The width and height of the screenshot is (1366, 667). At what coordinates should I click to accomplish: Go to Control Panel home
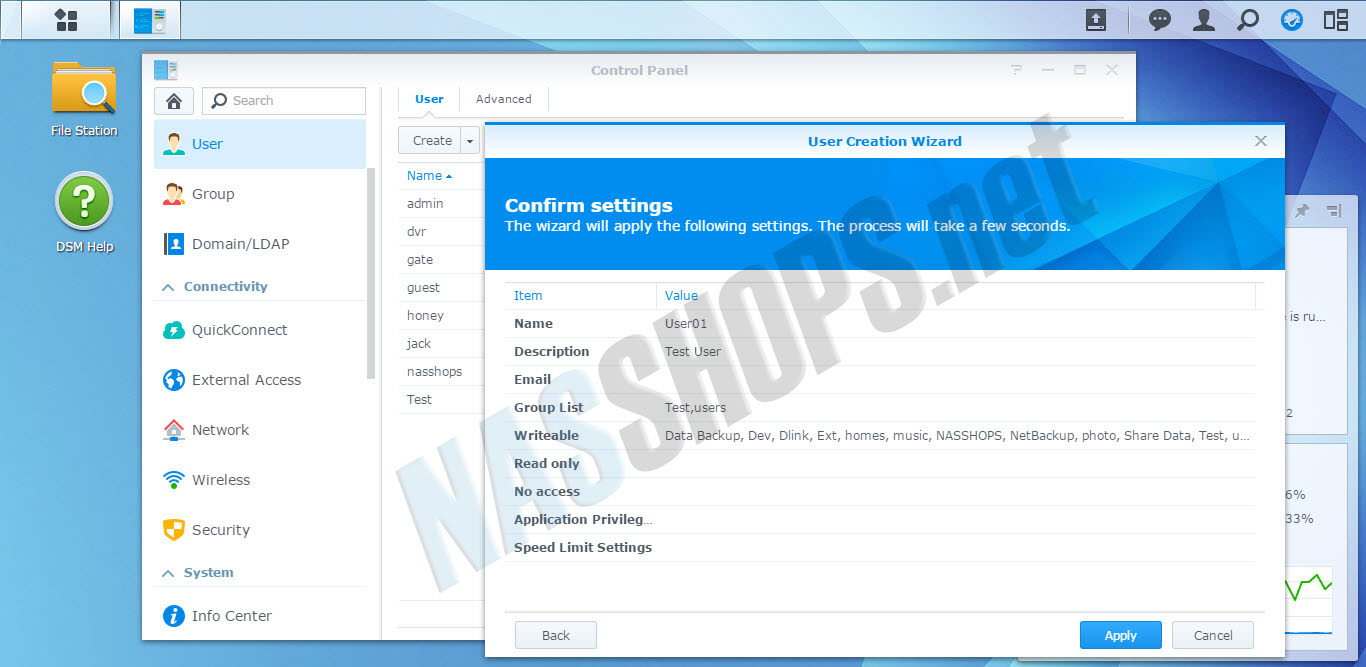click(174, 101)
